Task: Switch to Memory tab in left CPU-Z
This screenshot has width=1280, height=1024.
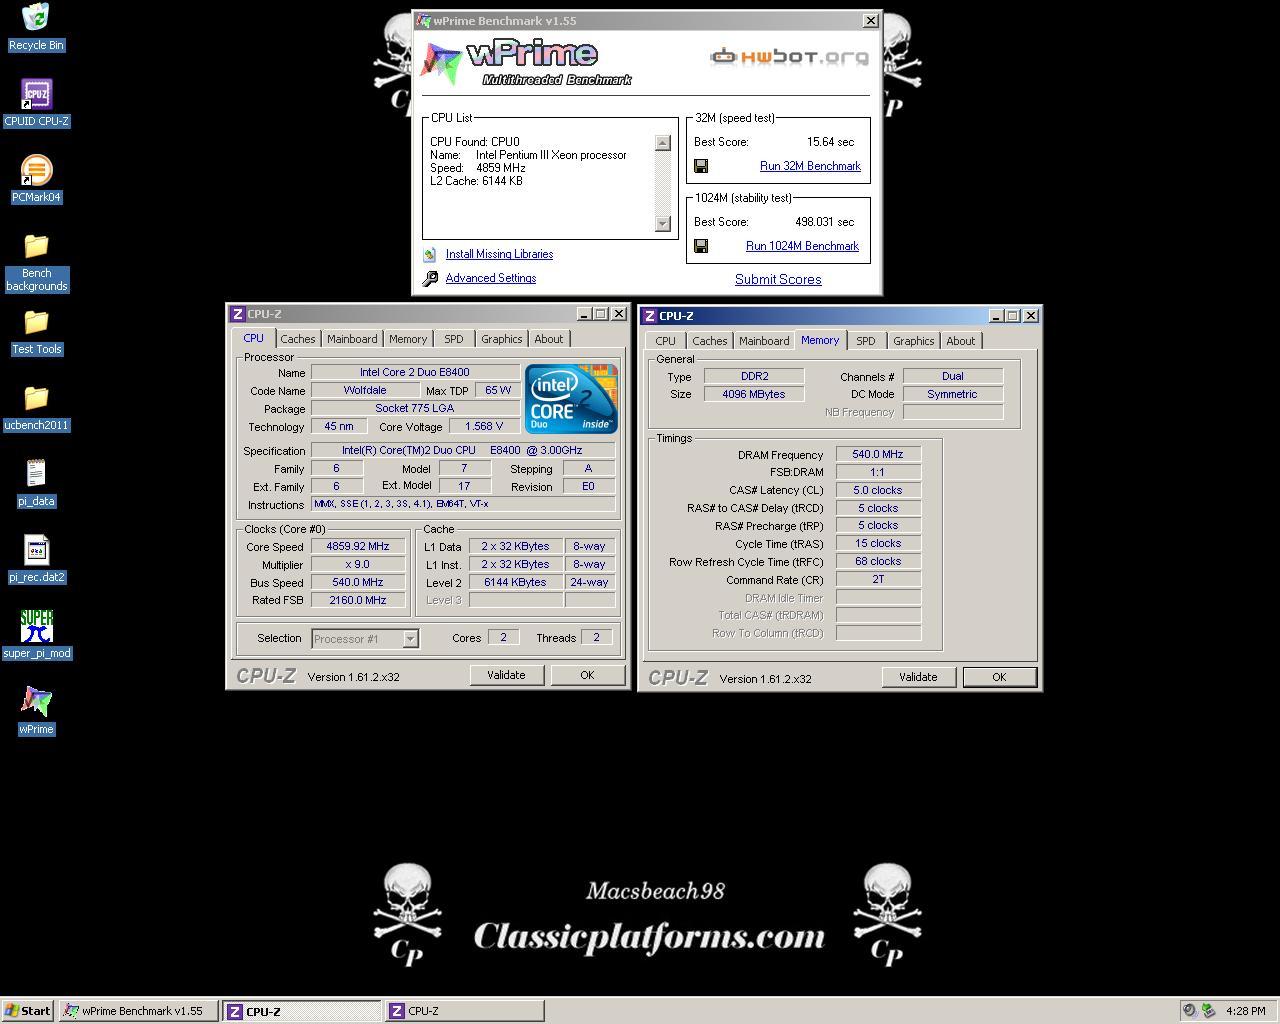Action: click(x=408, y=339)
